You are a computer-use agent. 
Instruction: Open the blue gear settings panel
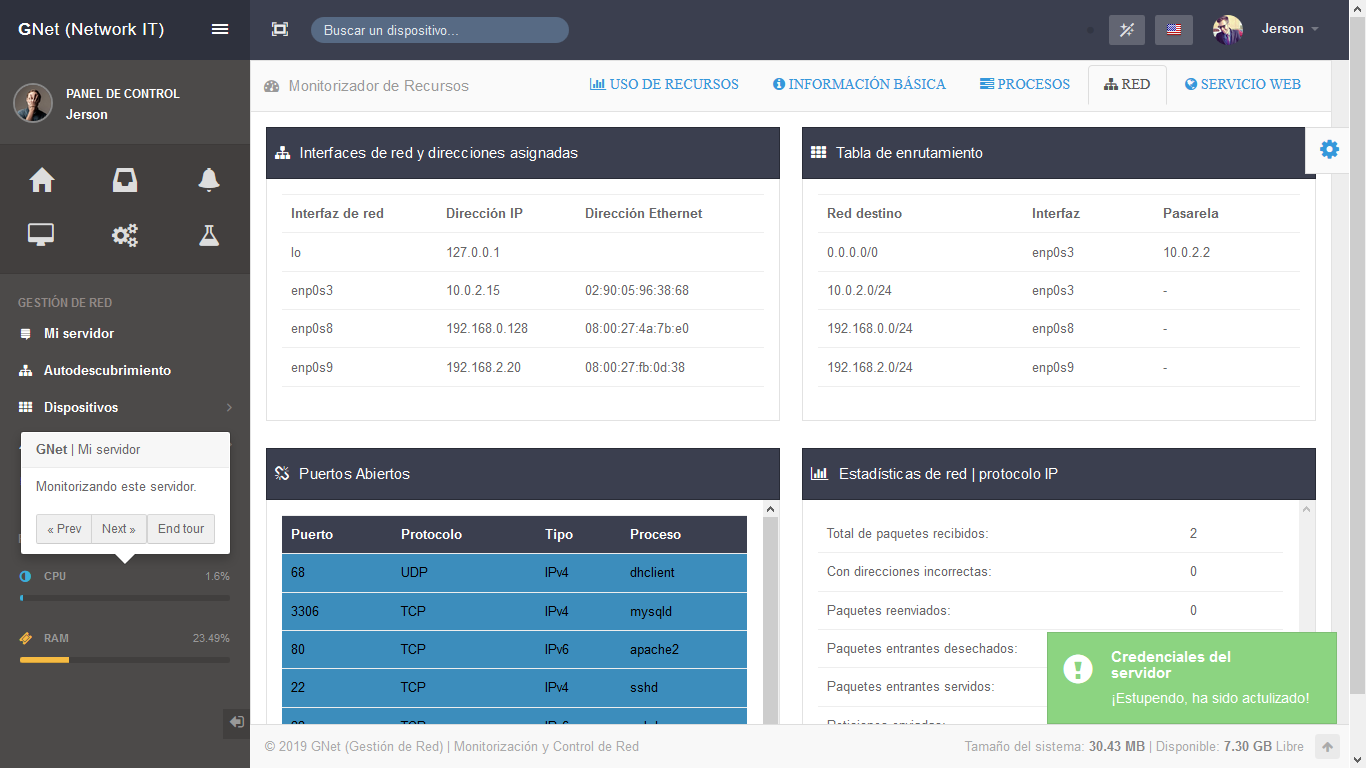pos(1329,149)
